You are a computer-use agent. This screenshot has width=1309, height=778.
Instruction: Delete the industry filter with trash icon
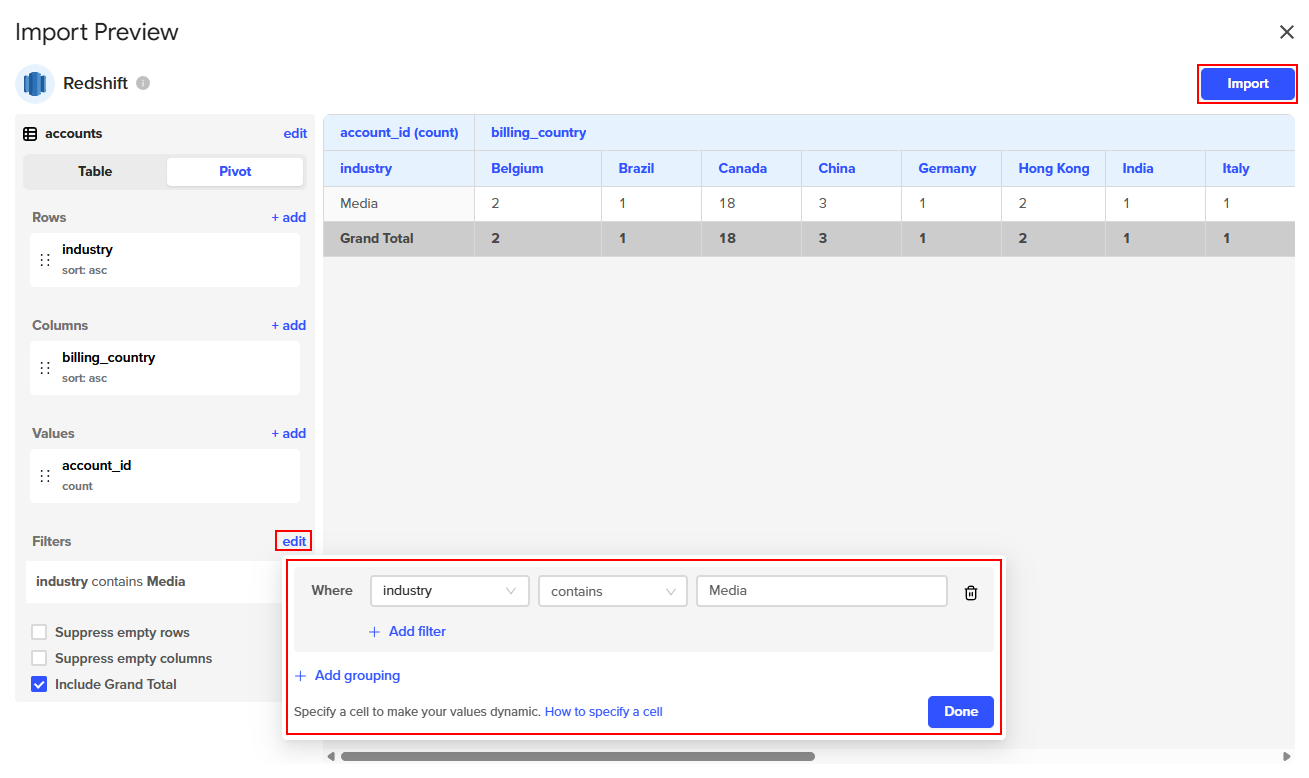[971, 592]
